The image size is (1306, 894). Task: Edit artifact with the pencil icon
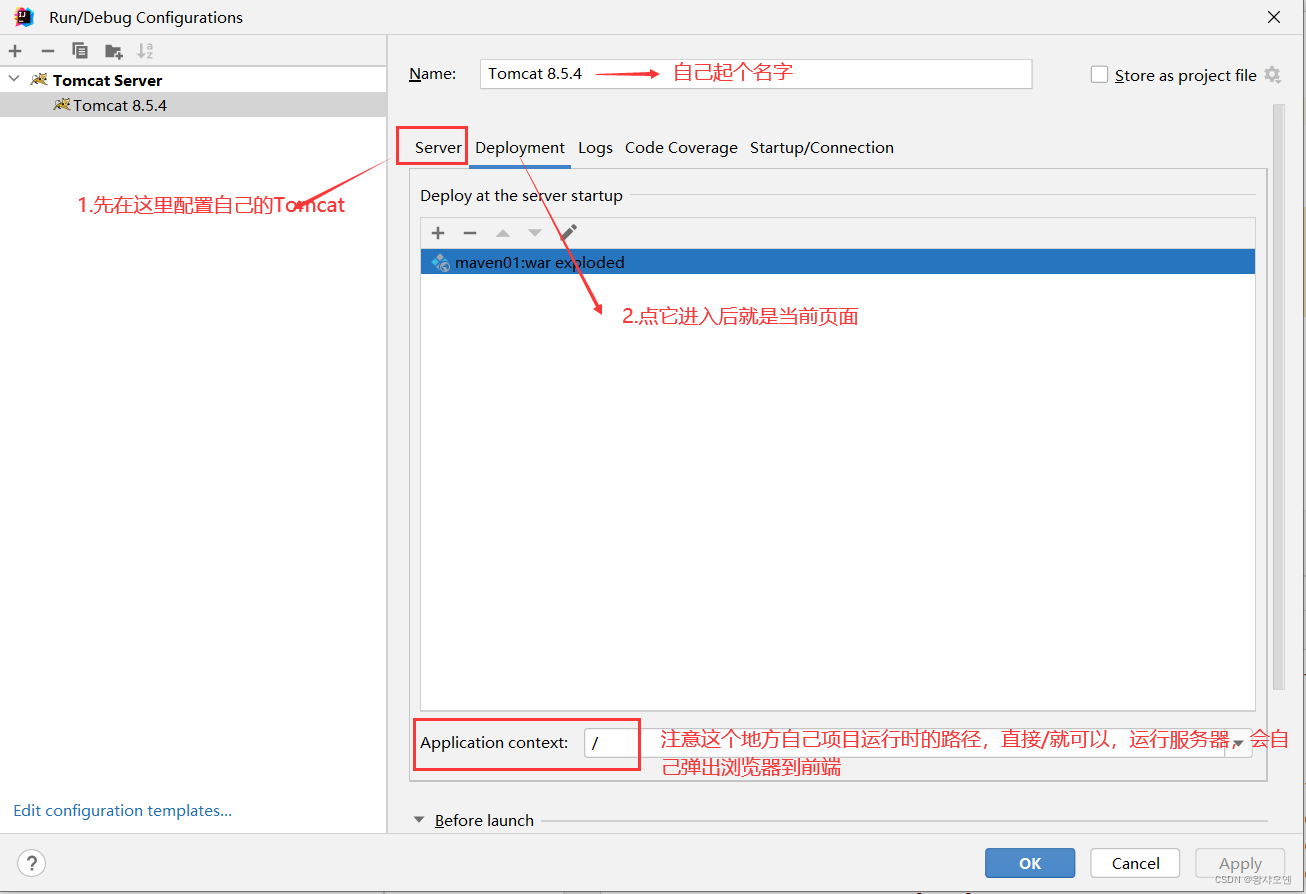568,233
